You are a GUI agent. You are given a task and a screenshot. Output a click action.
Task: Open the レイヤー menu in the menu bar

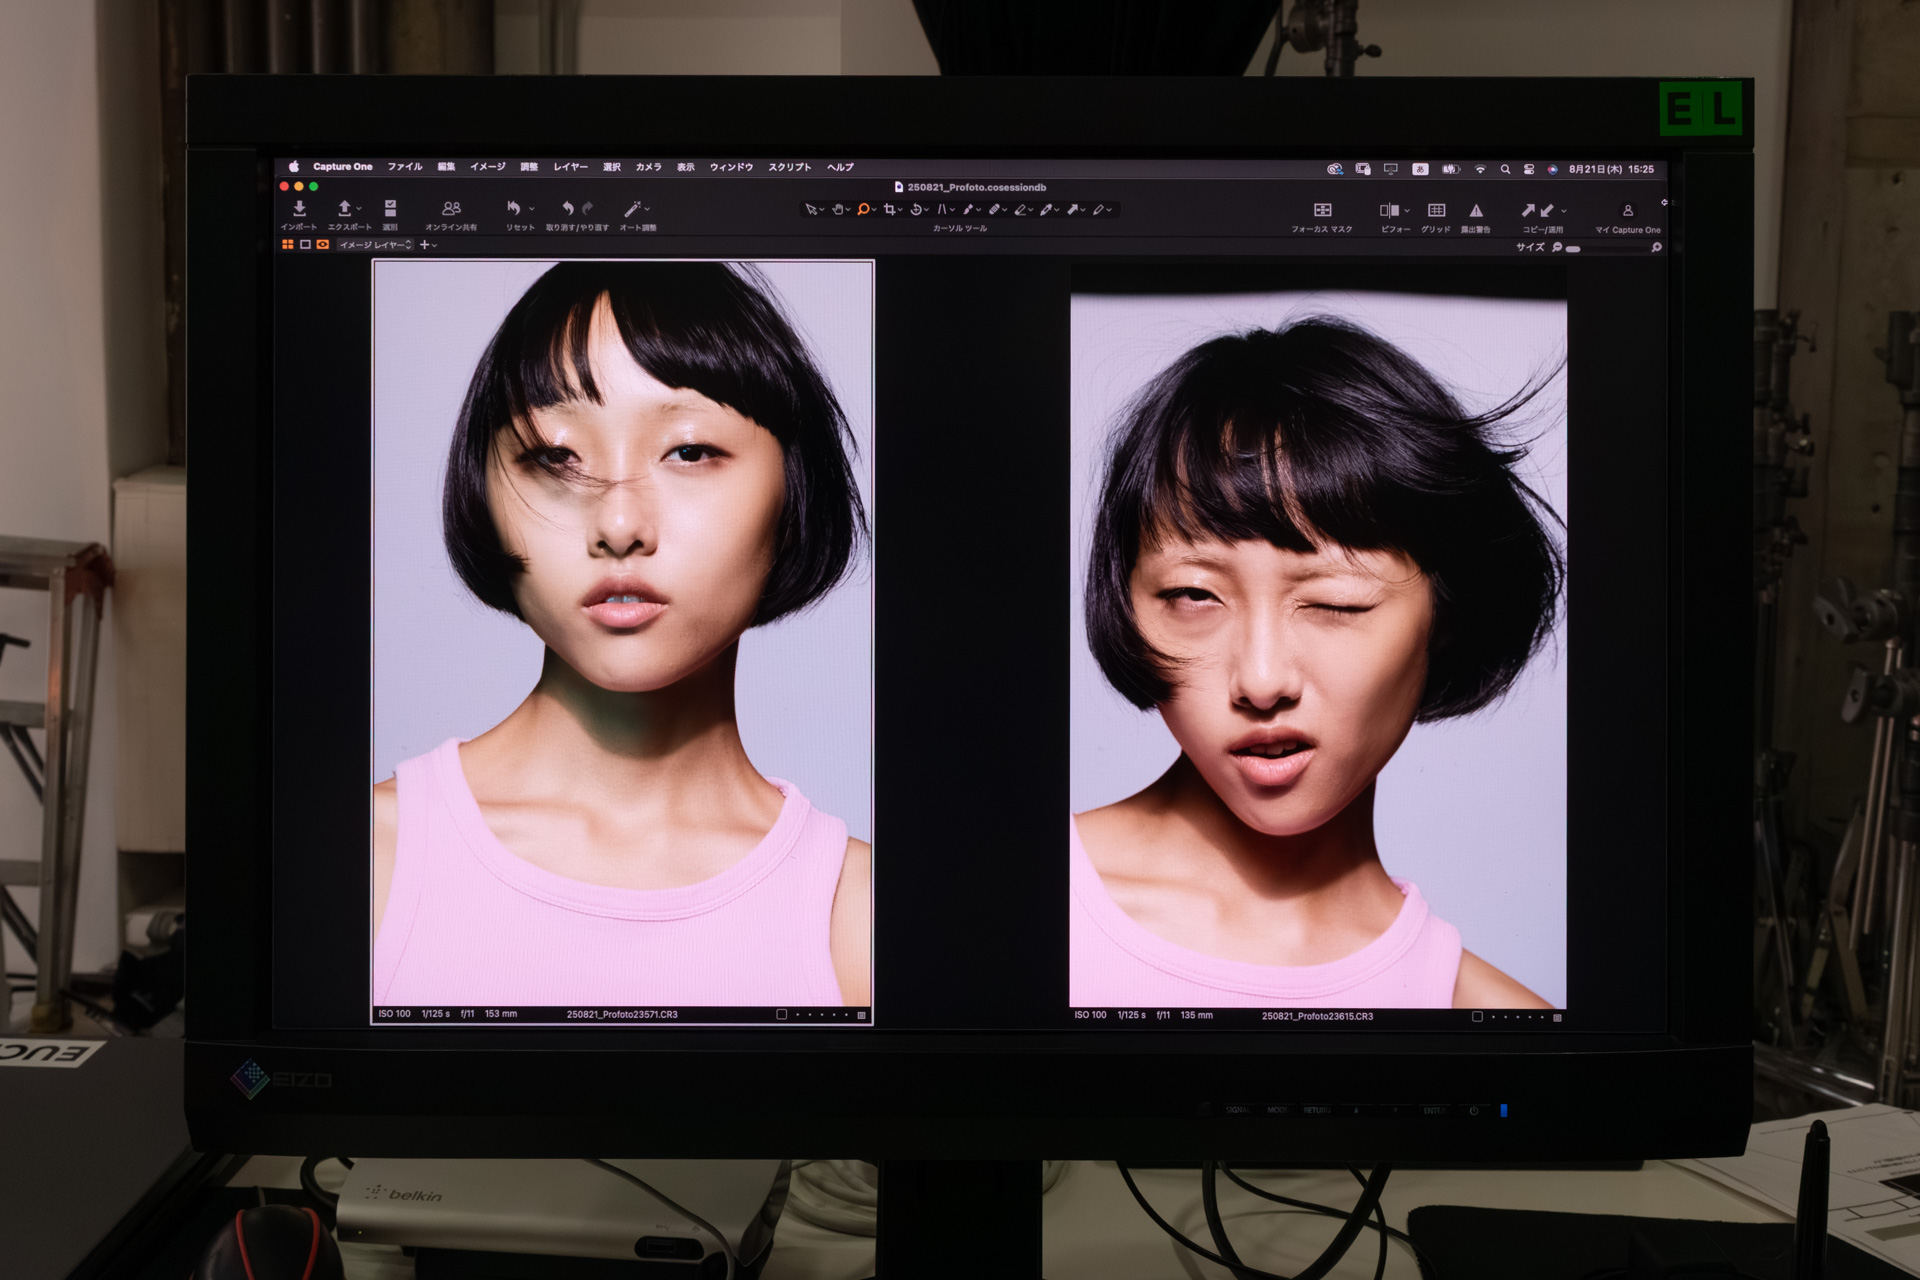(572, 168)
